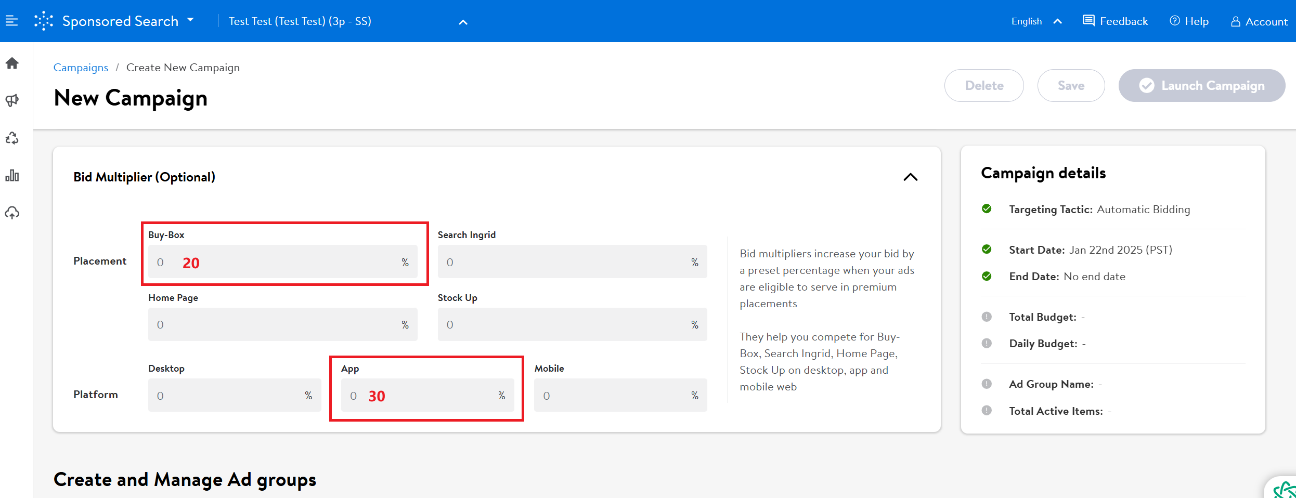This screenshot has height=498, width=1296.
Task: Open the Account menu
Action: click(1258, 21)
